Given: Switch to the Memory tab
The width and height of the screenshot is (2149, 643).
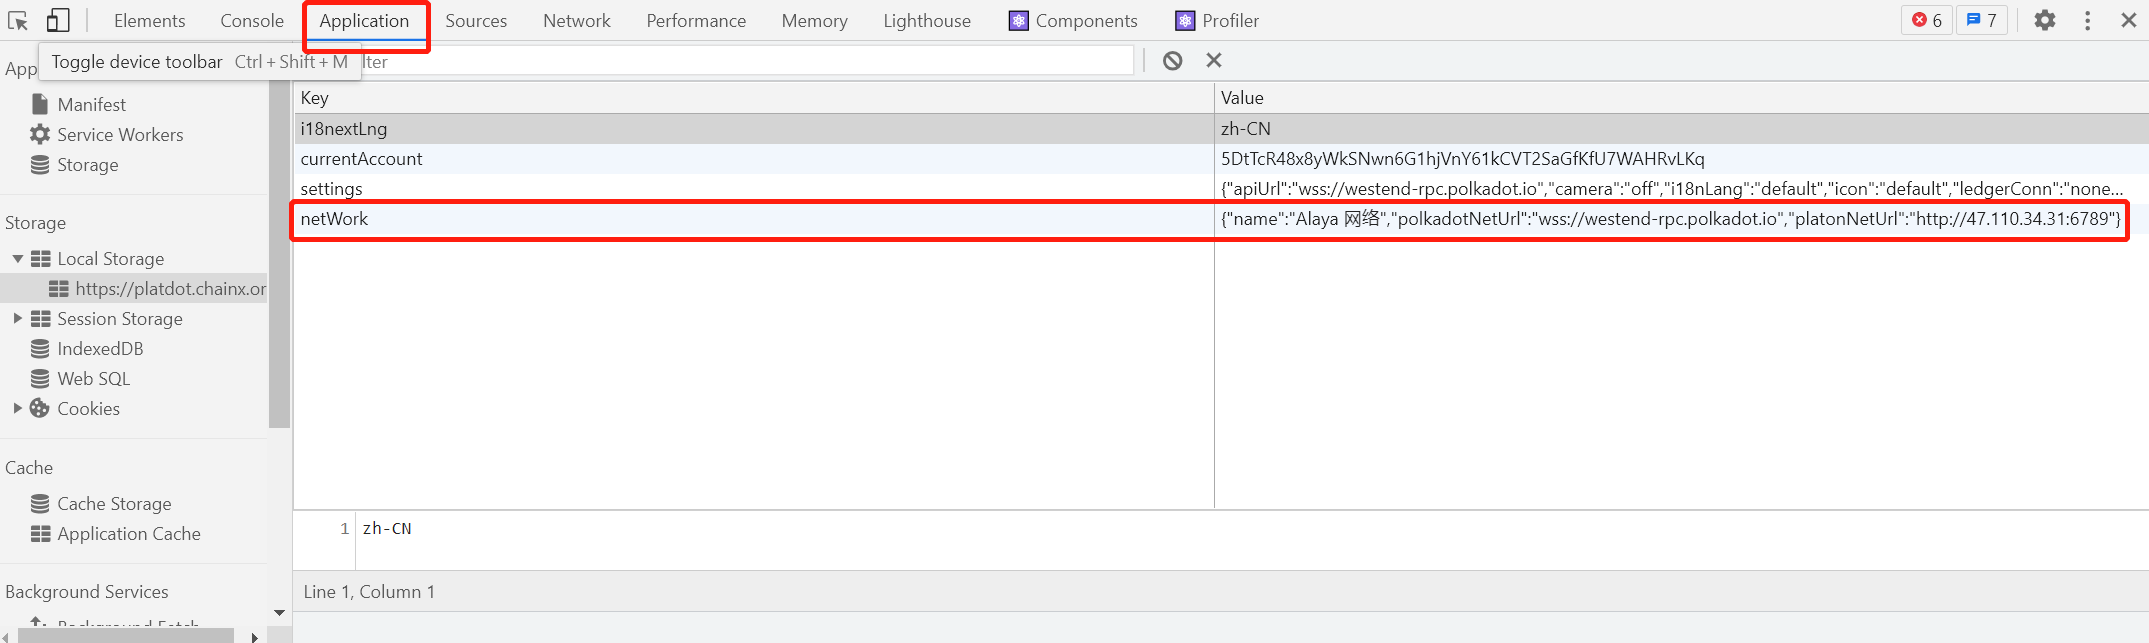Looking at the screenshot, I should tap(814, 20).
